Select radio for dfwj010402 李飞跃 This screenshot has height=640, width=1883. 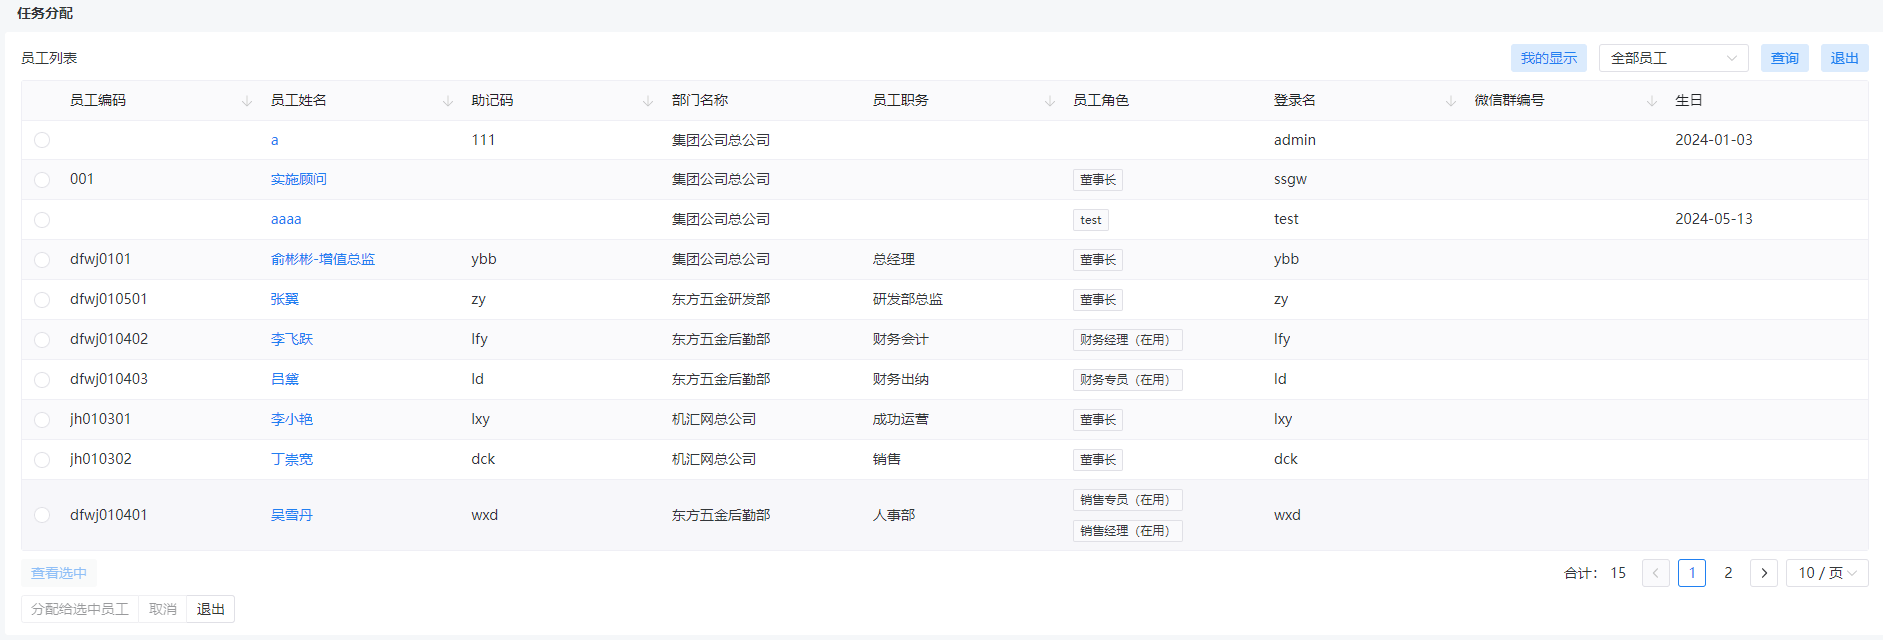(x=42, y=340)
